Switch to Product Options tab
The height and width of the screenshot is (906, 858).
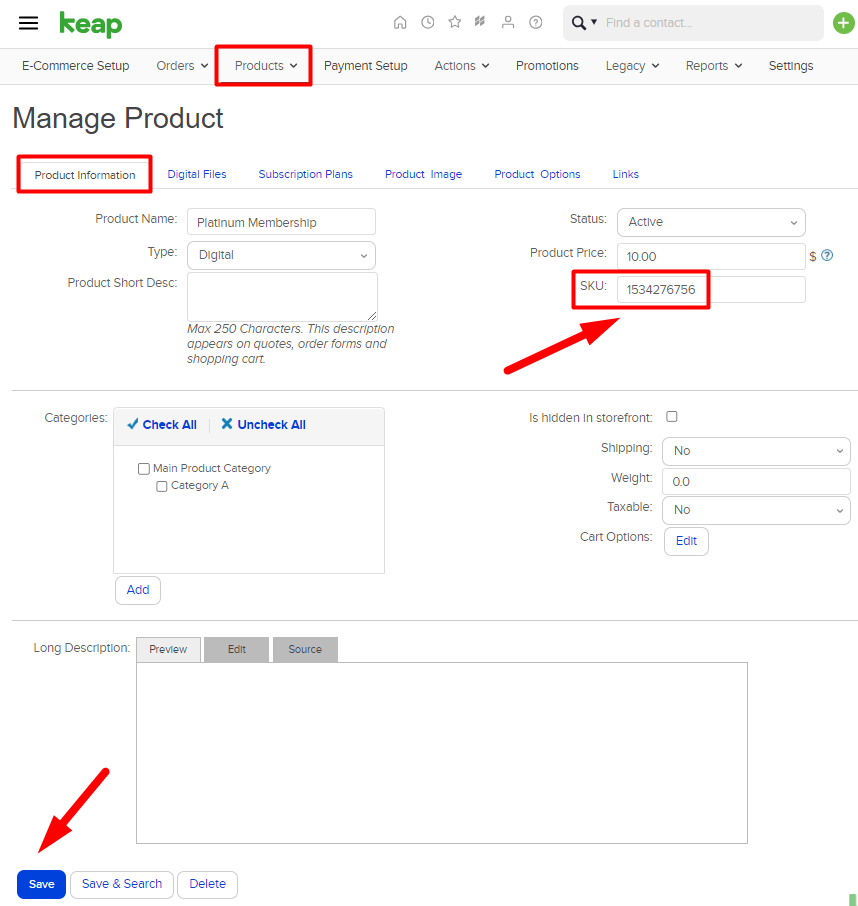click(x=537, y=174)
